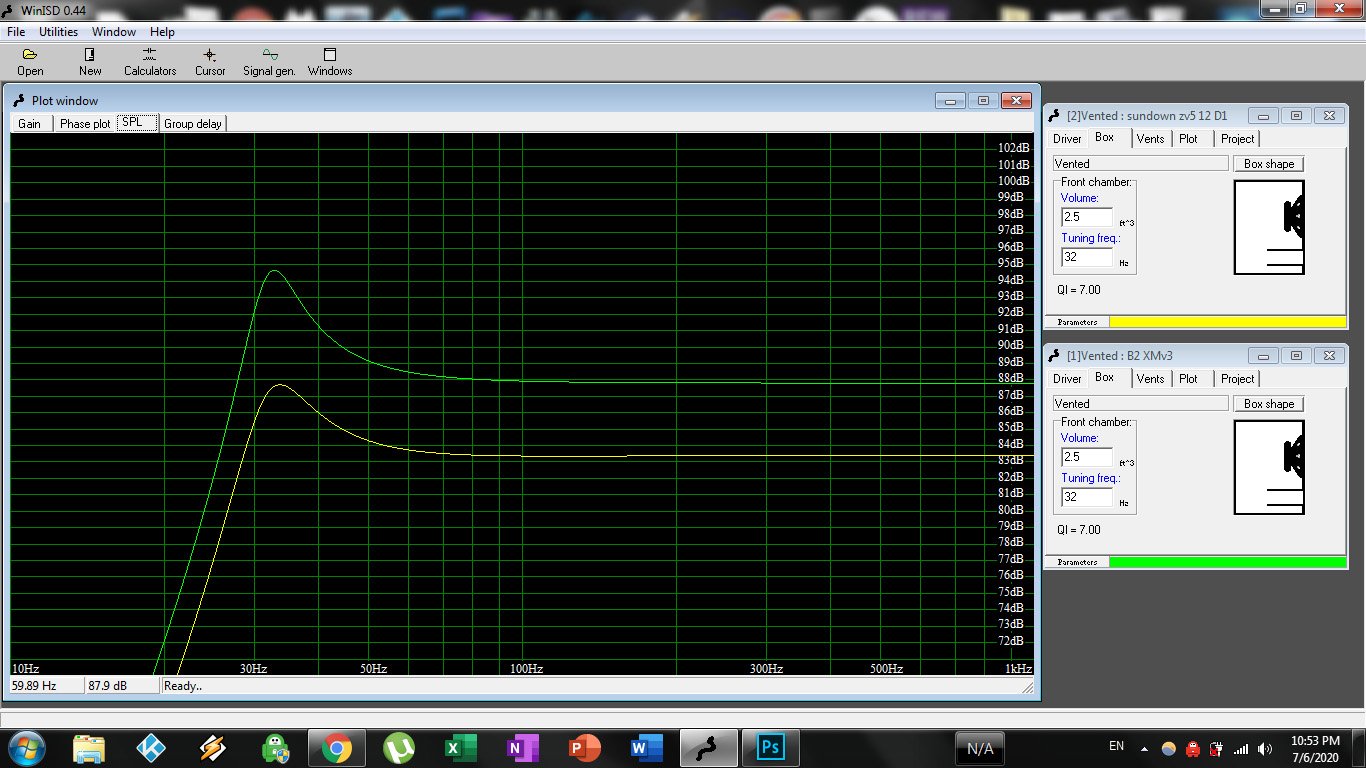
Task: Click Vented box type field in sundown zv5 window
Action: pyautogui.click(x=1140, y=164)
